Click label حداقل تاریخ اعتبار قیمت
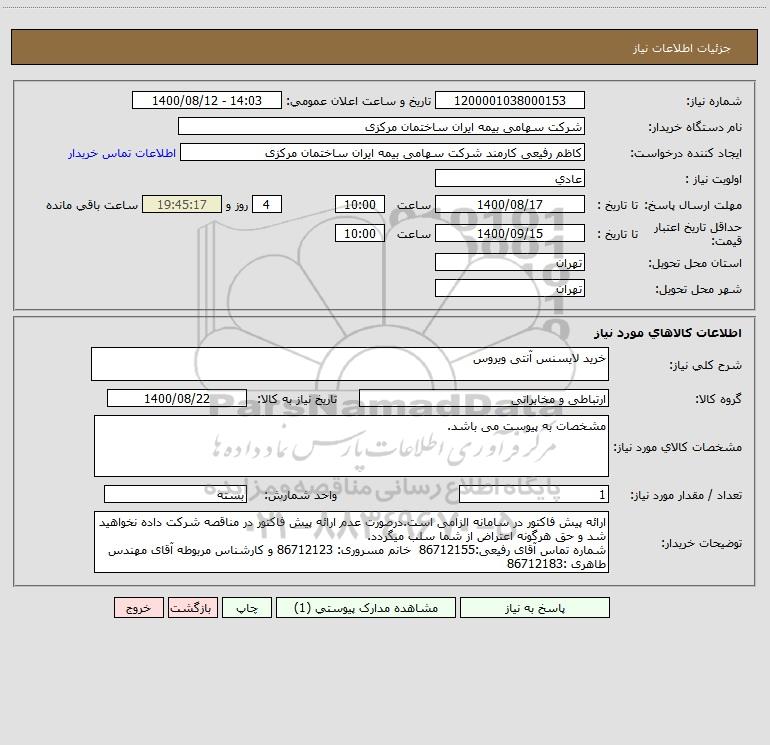 tap(698, 234)
